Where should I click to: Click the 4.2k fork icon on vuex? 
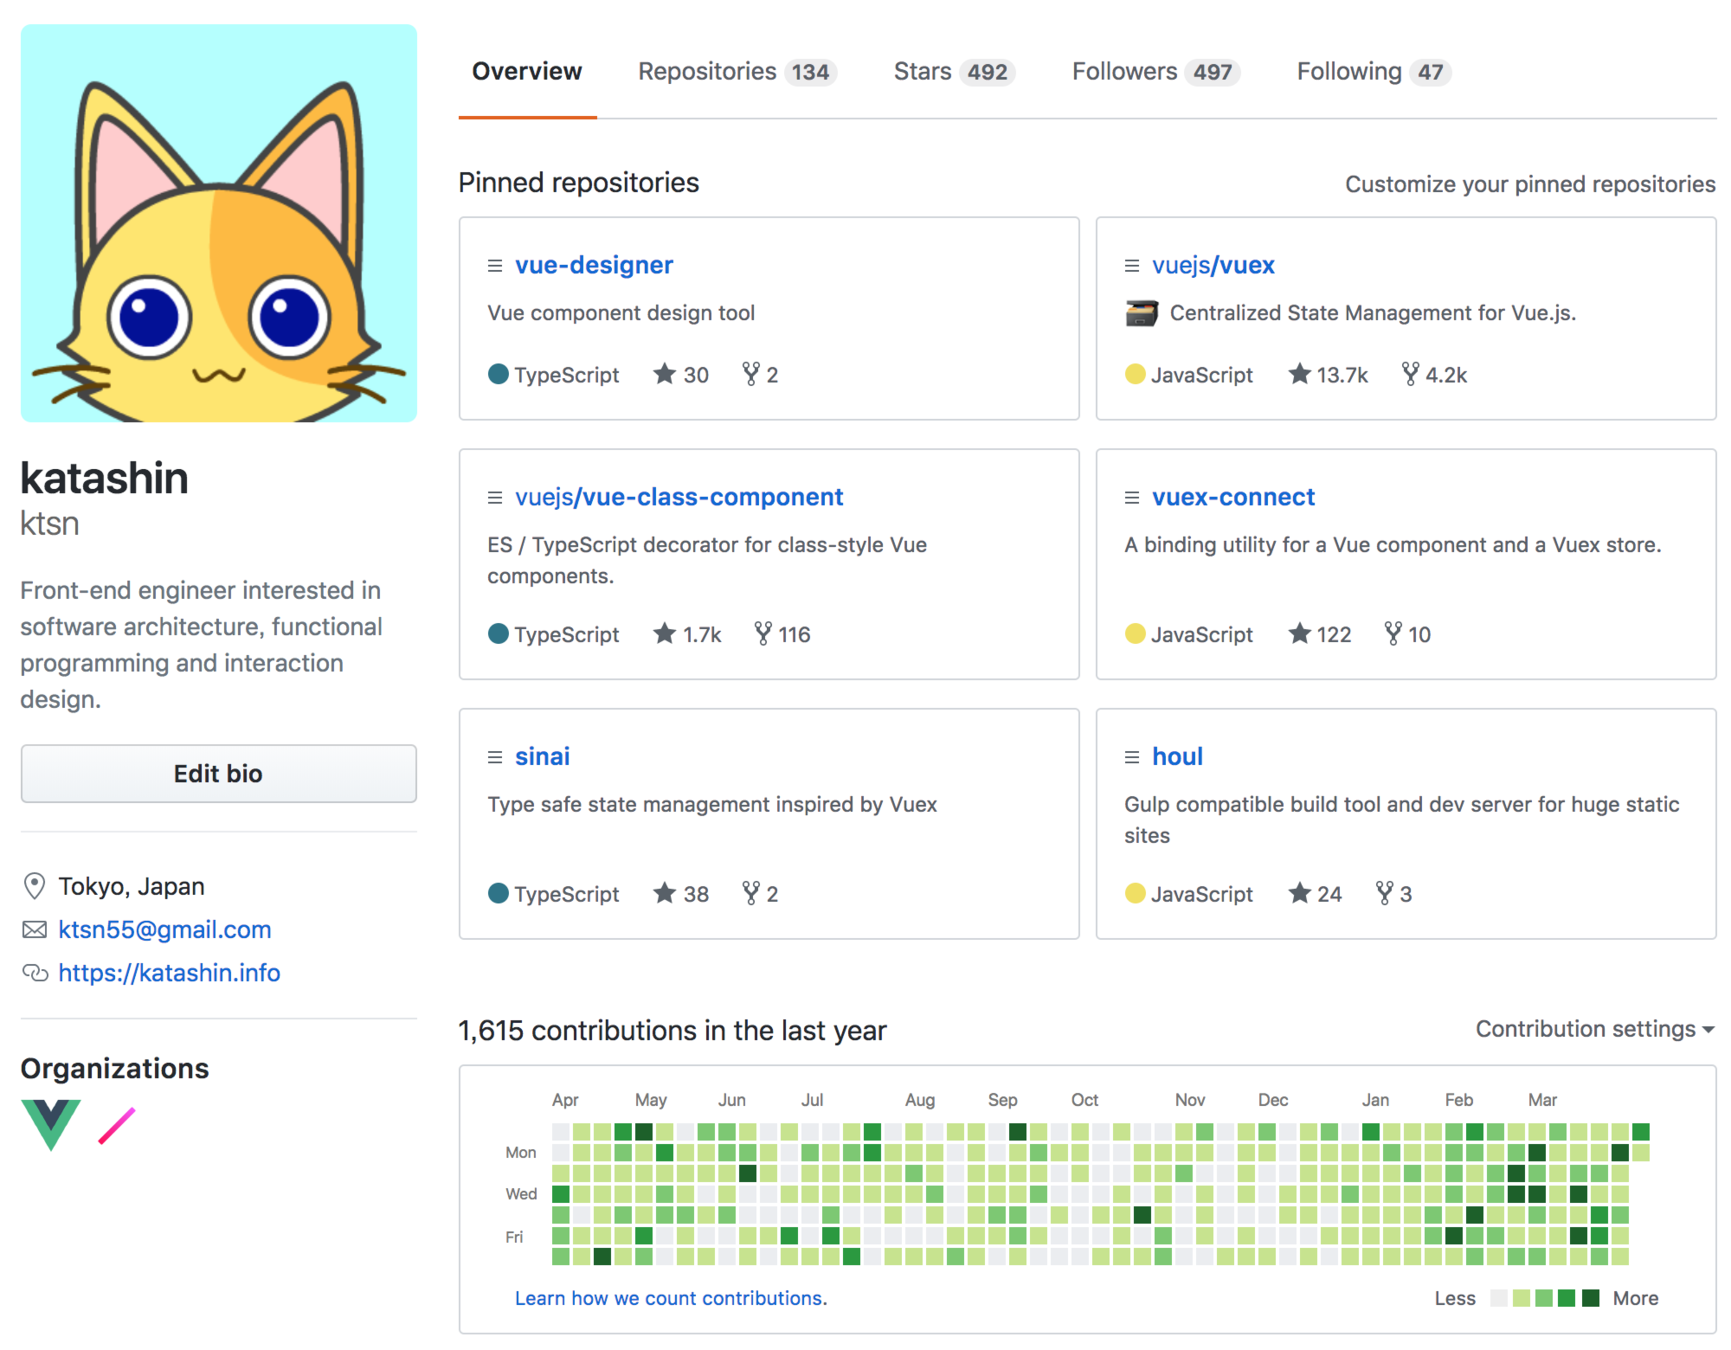[1410, 374]
